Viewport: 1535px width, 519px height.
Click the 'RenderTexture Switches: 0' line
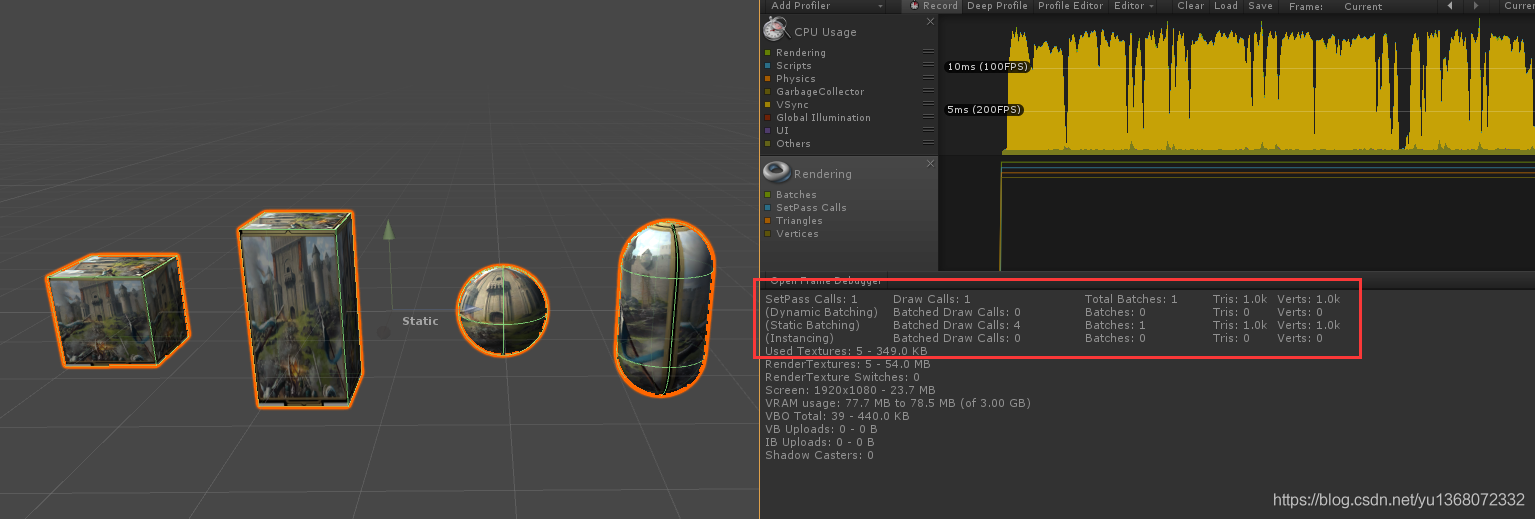tap(842, 377)
